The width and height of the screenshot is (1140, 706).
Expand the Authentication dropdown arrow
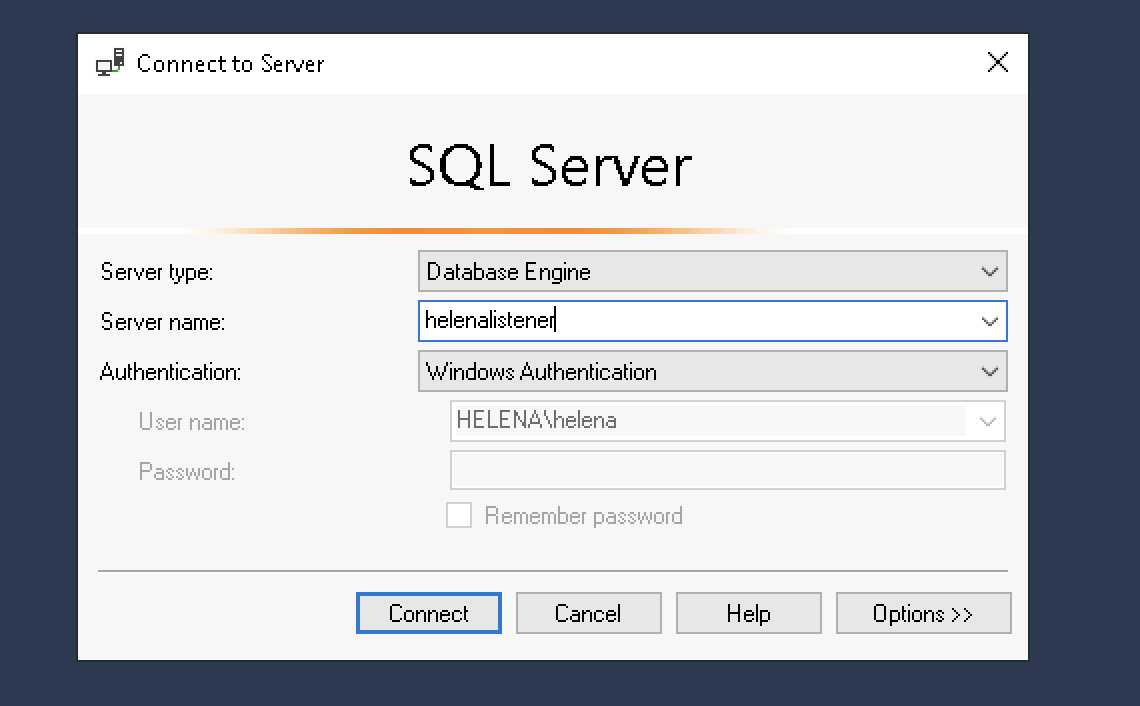(x=989, y=372)
